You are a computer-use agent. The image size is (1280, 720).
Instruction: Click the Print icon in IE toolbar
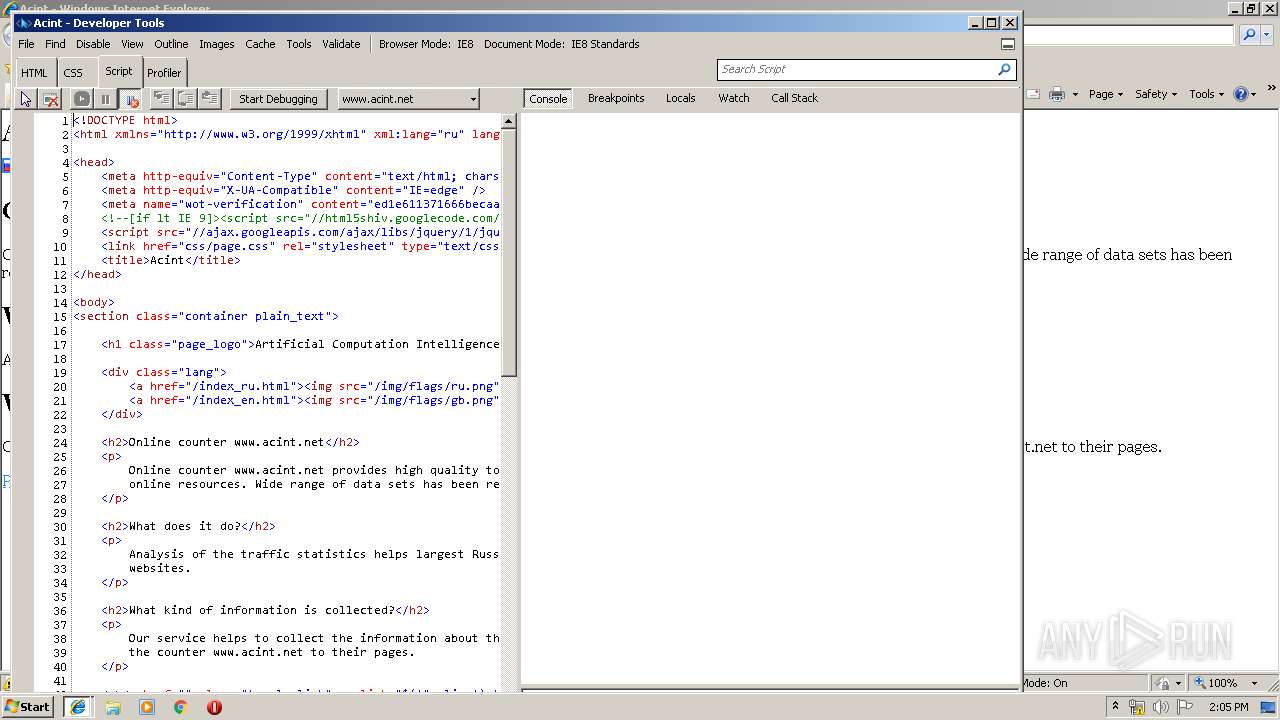point(1056,94)
